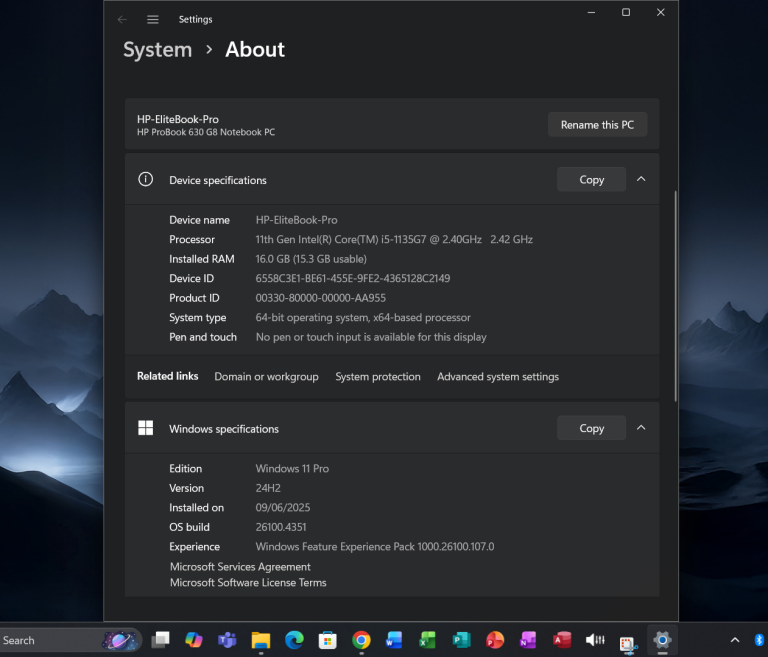
Task: Open Advanced system settings link
Action: 497,377
